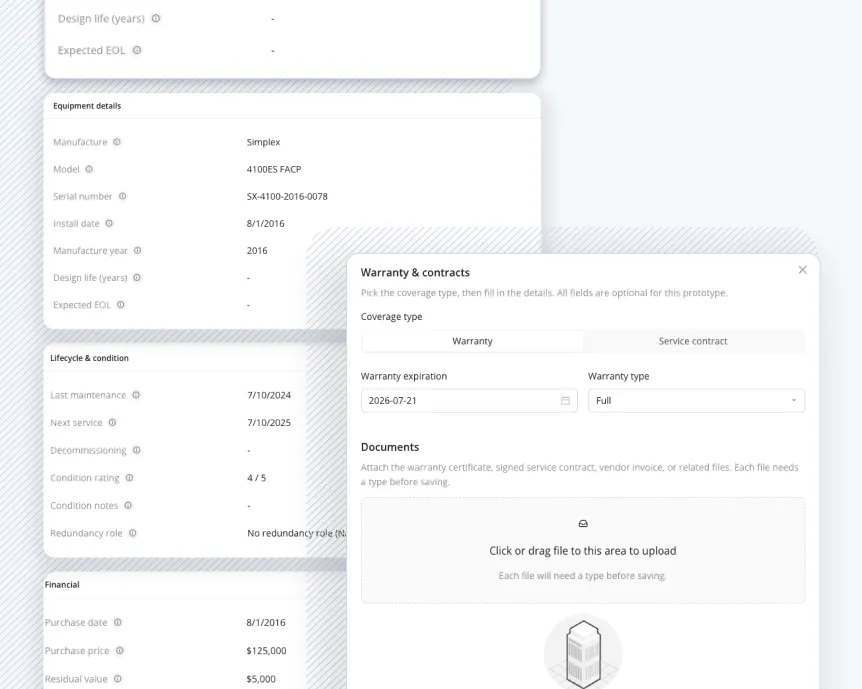Open the Warranty type dropdown
Image resolution: width=862 pixels, height=689 pixels.
[697, 401]
